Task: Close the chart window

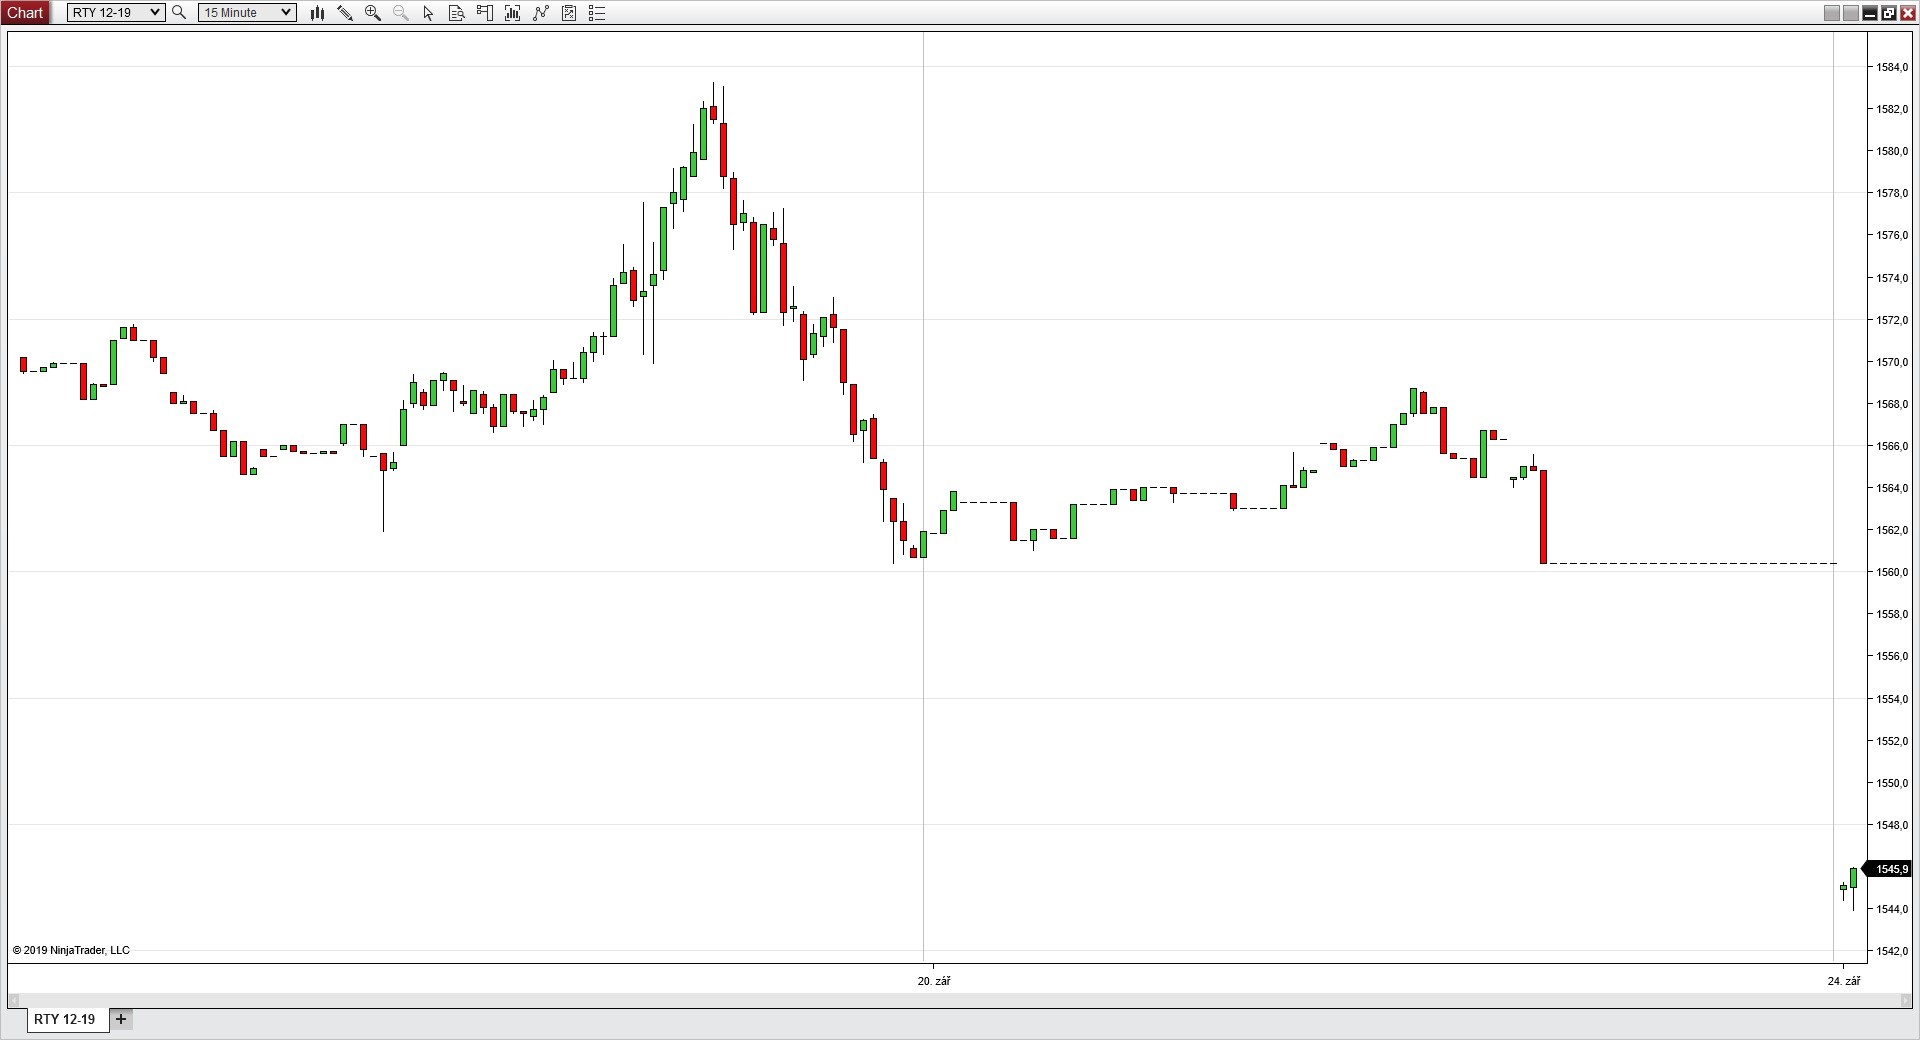Action: click(1908, 13)
